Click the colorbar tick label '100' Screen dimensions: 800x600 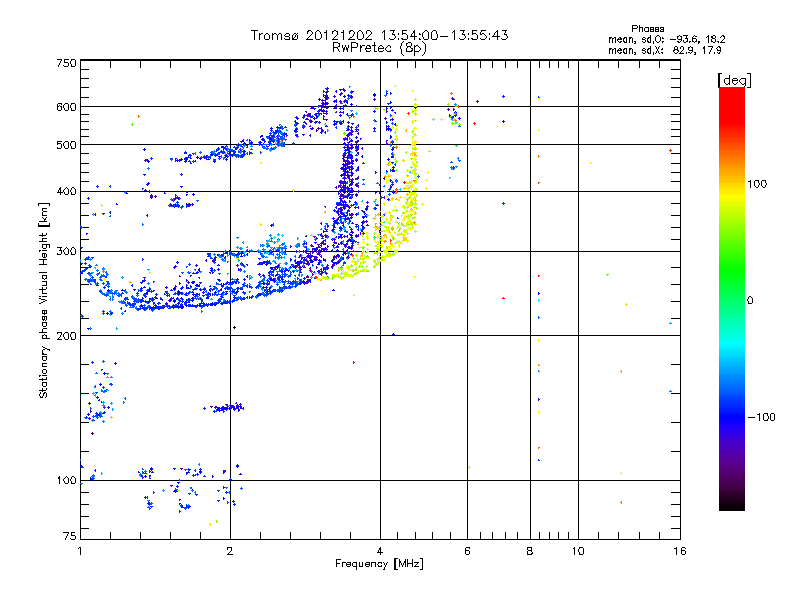(757, 184)
